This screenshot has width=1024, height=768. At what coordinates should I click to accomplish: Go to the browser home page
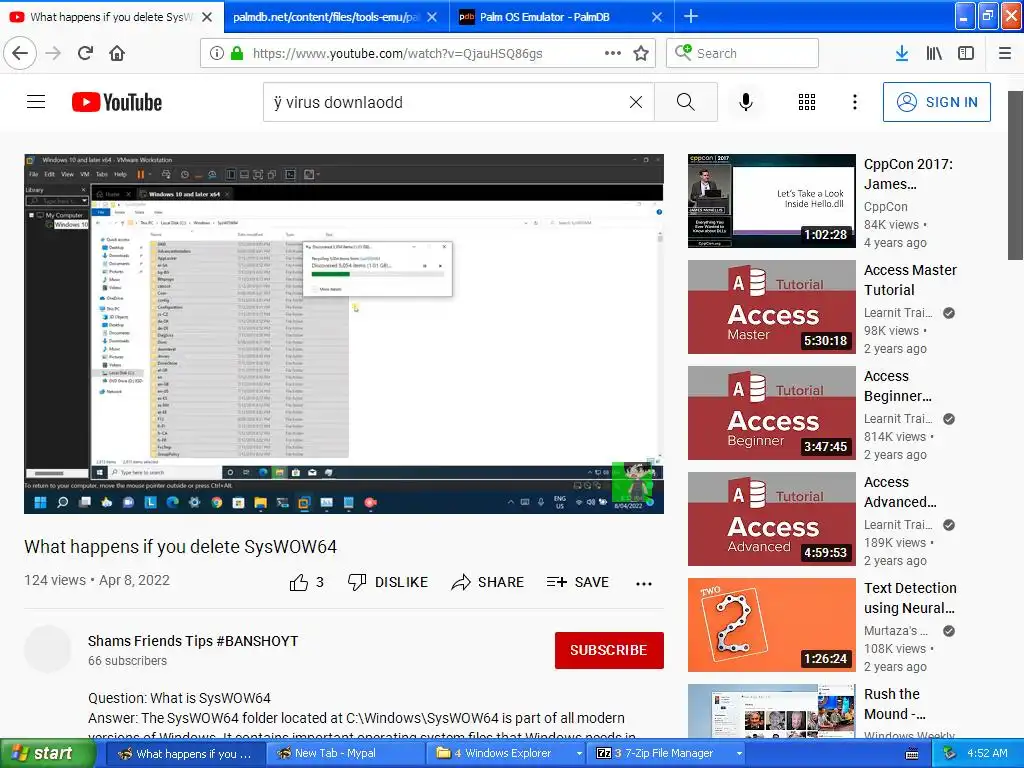(117, 53)
